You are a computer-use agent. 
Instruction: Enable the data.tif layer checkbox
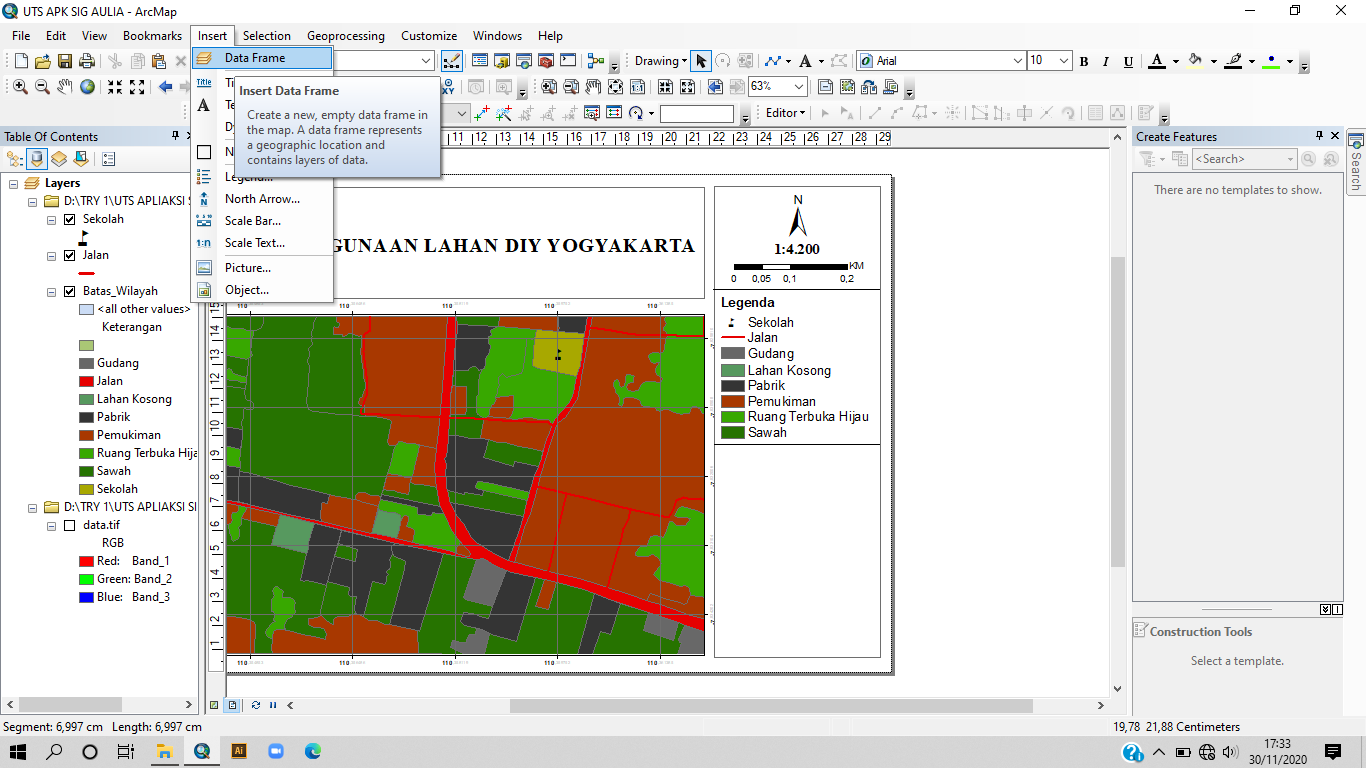(69, 525)
